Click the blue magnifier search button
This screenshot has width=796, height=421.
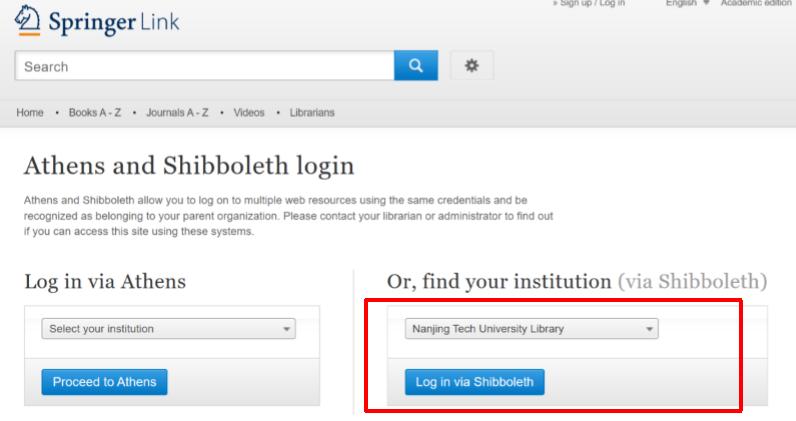click(416, 66)
